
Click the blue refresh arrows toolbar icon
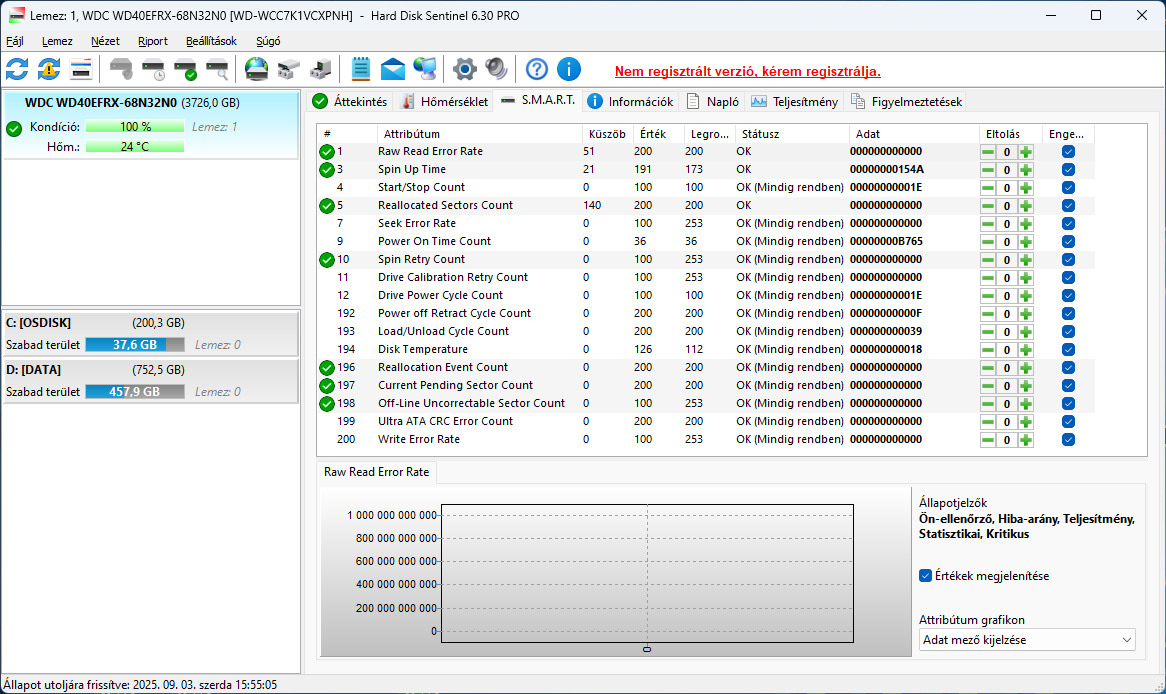(x=17, y=69)
